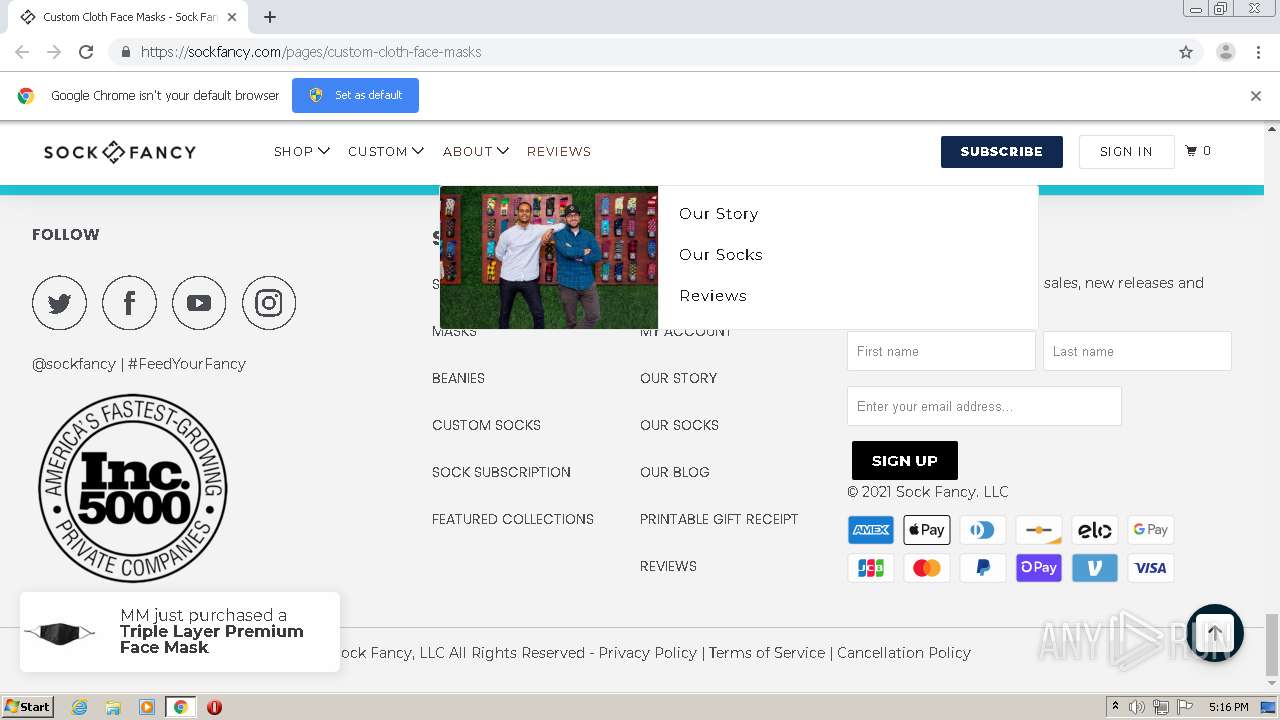Screen dimensions: 1280x720
Task: Open the Windows Start menu
Action: (x=28, y=706)
